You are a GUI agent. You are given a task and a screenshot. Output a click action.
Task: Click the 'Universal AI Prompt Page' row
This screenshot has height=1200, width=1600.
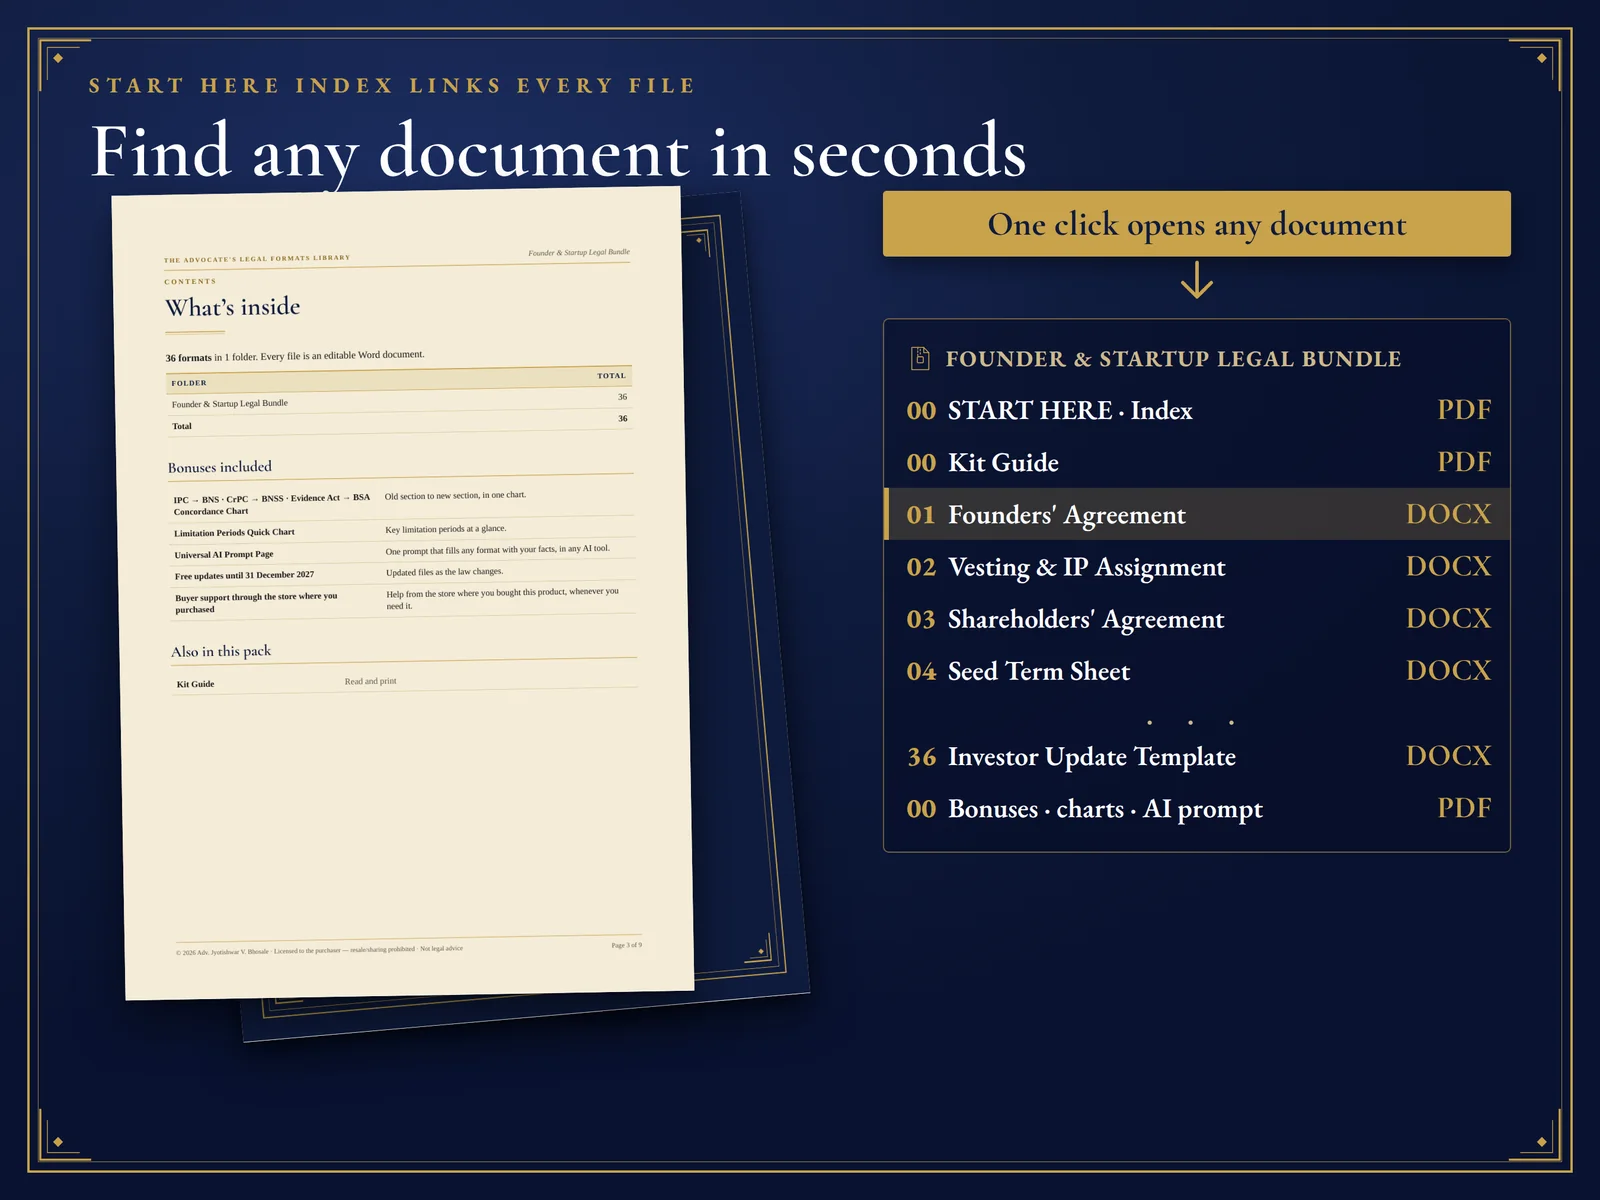(x=404, y=552)
